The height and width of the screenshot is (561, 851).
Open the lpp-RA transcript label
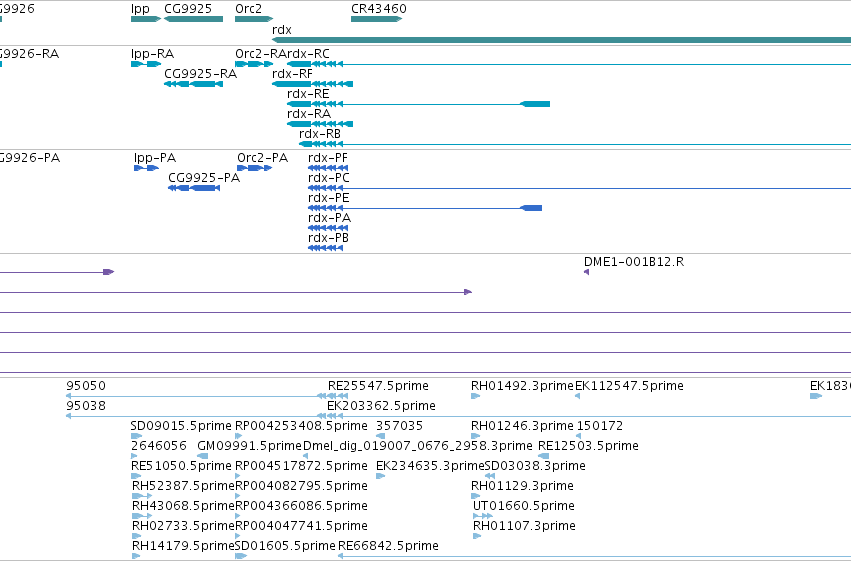click(x=152, y=54)
